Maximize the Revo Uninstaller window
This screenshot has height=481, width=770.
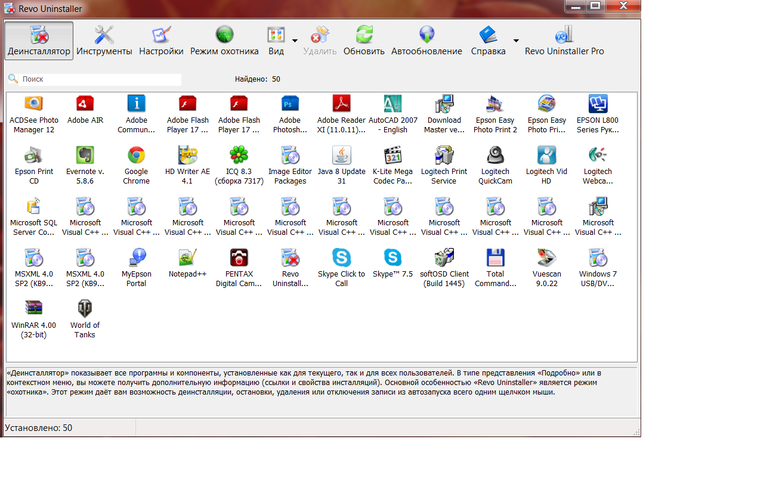(595, 6)
